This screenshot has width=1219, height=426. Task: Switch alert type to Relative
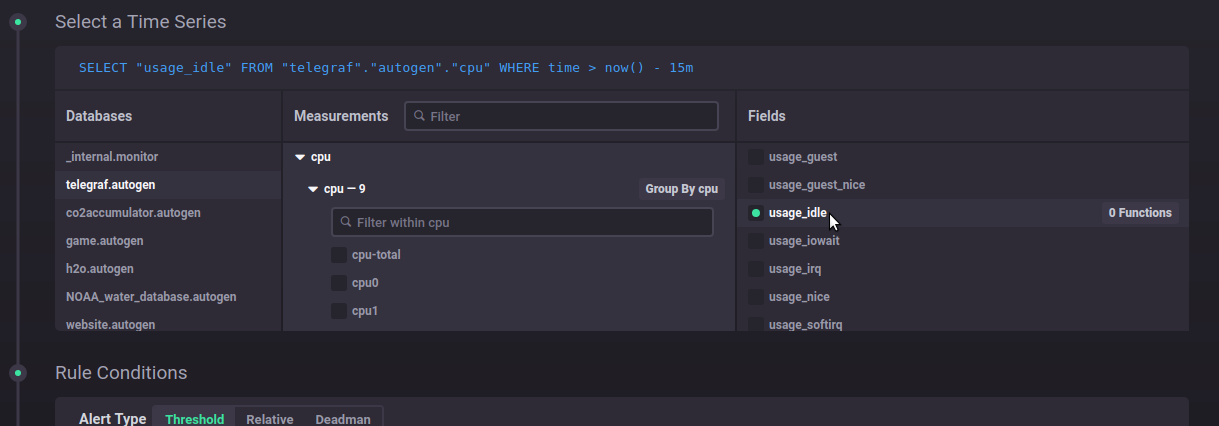269,419
